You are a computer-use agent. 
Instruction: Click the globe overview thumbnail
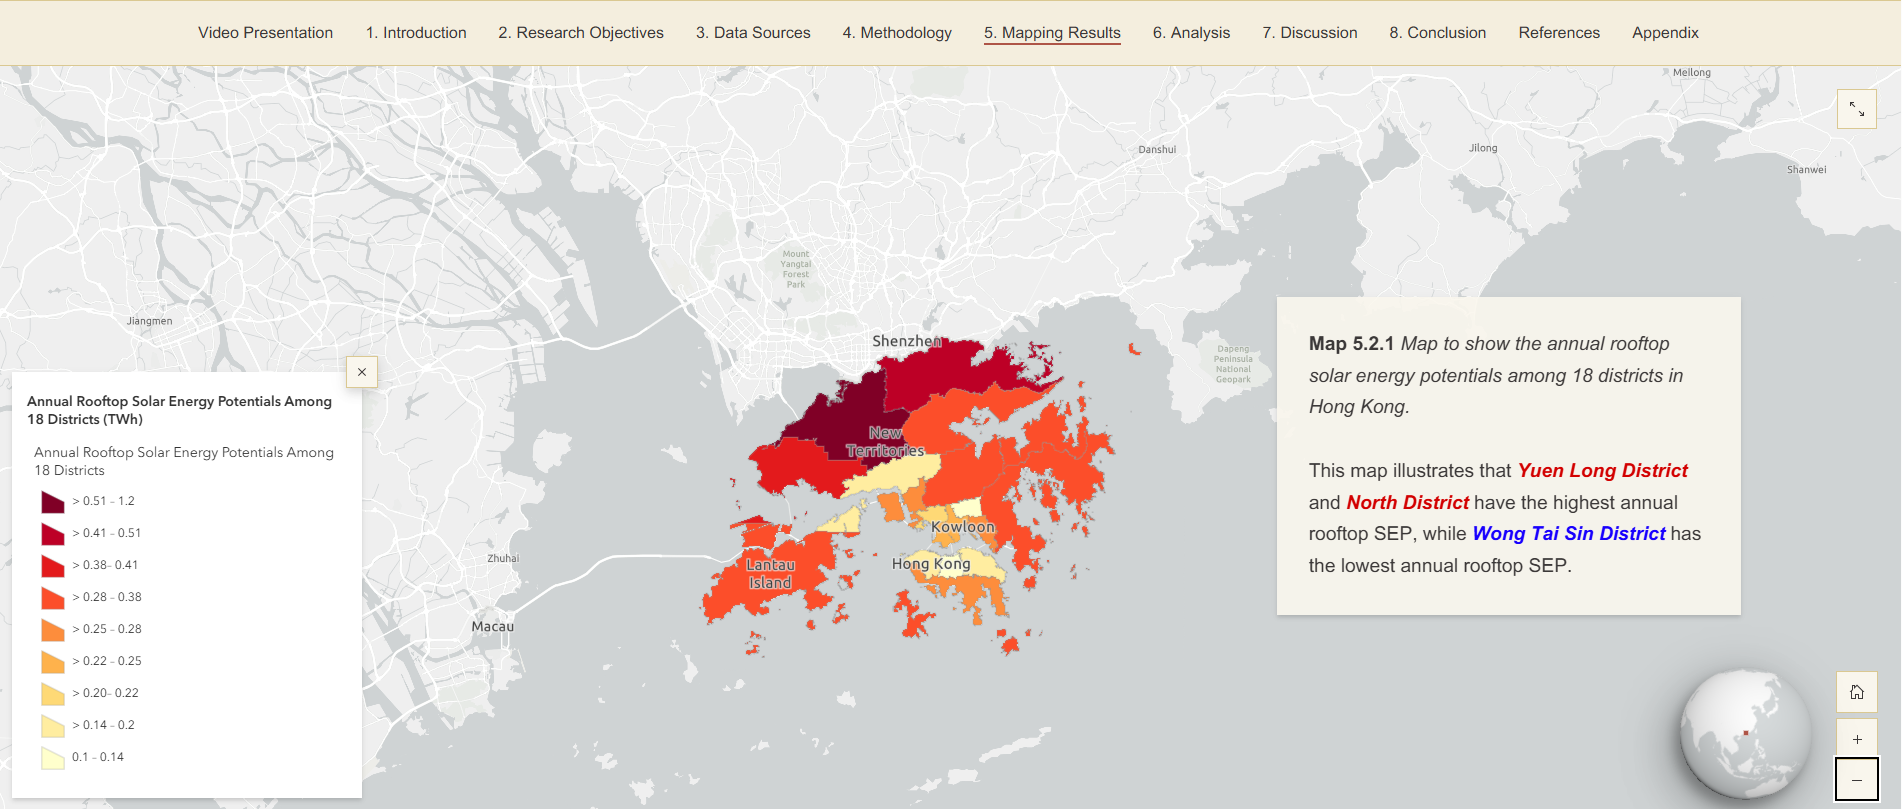pyautogui.click(x=1745, y=733)
